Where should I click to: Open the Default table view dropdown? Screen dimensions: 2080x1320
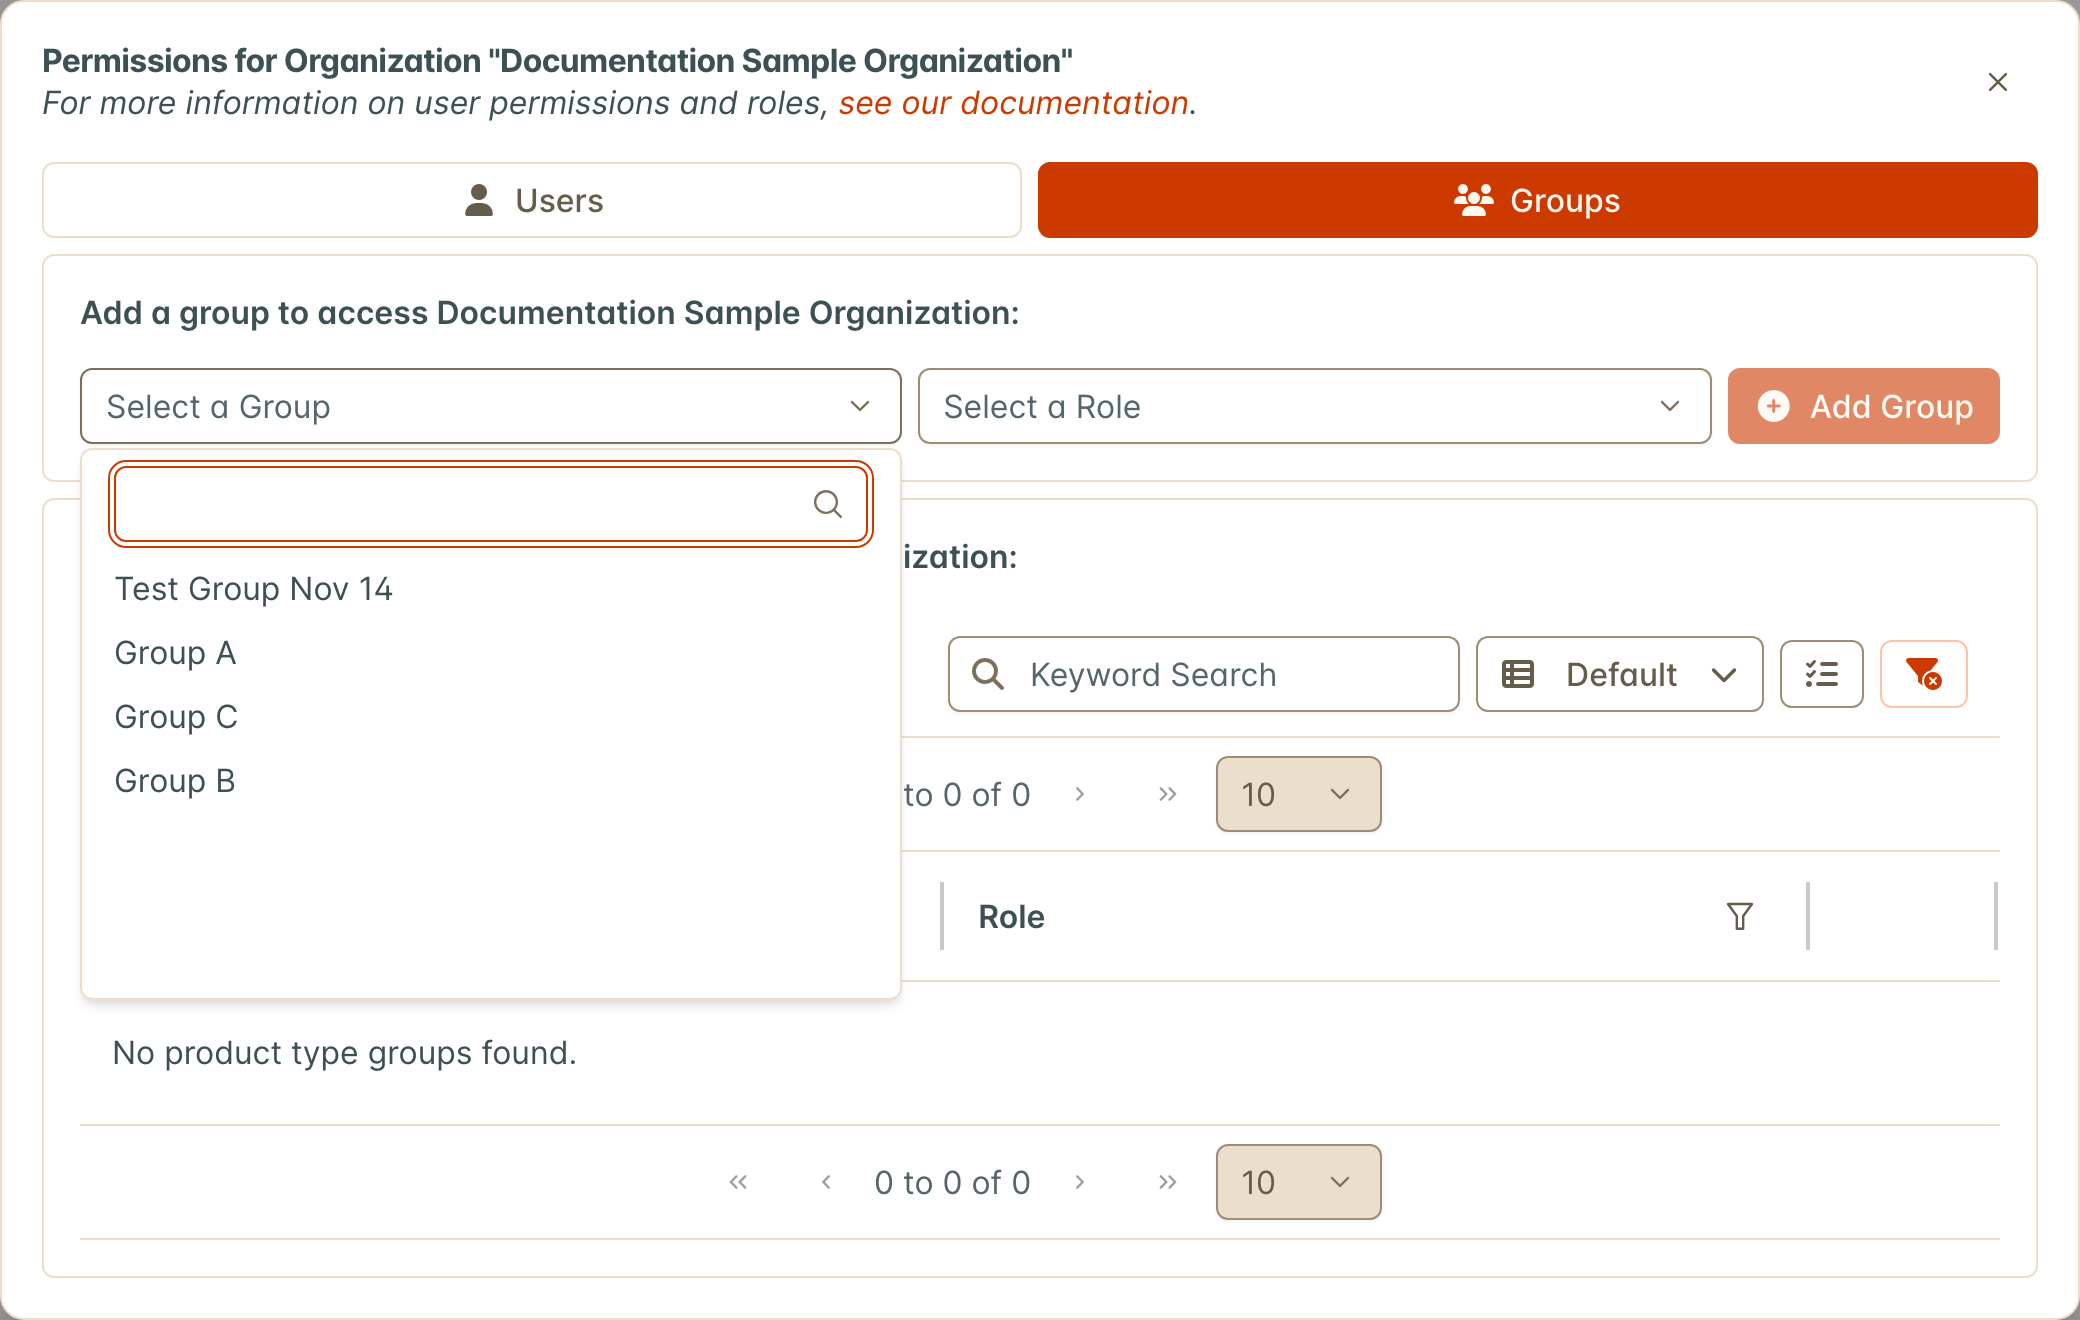click(x=1619, y=674)
